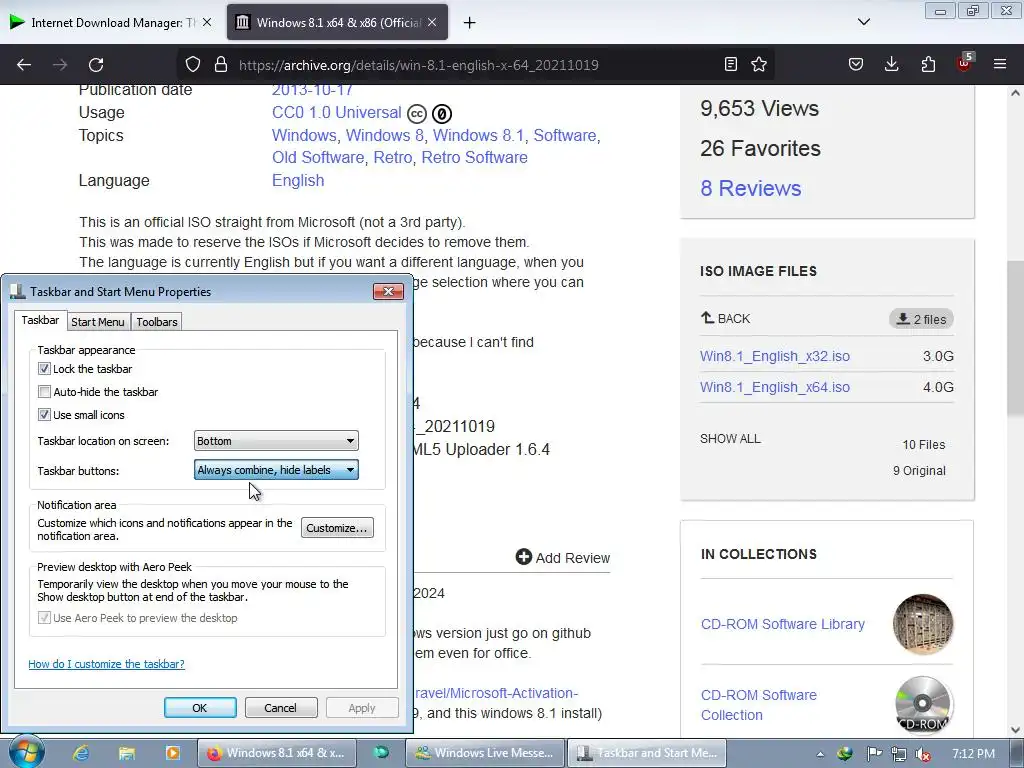1024x768 pixels.
Task: Click the uBlock Origin extension icon
Action: [965, 63]
